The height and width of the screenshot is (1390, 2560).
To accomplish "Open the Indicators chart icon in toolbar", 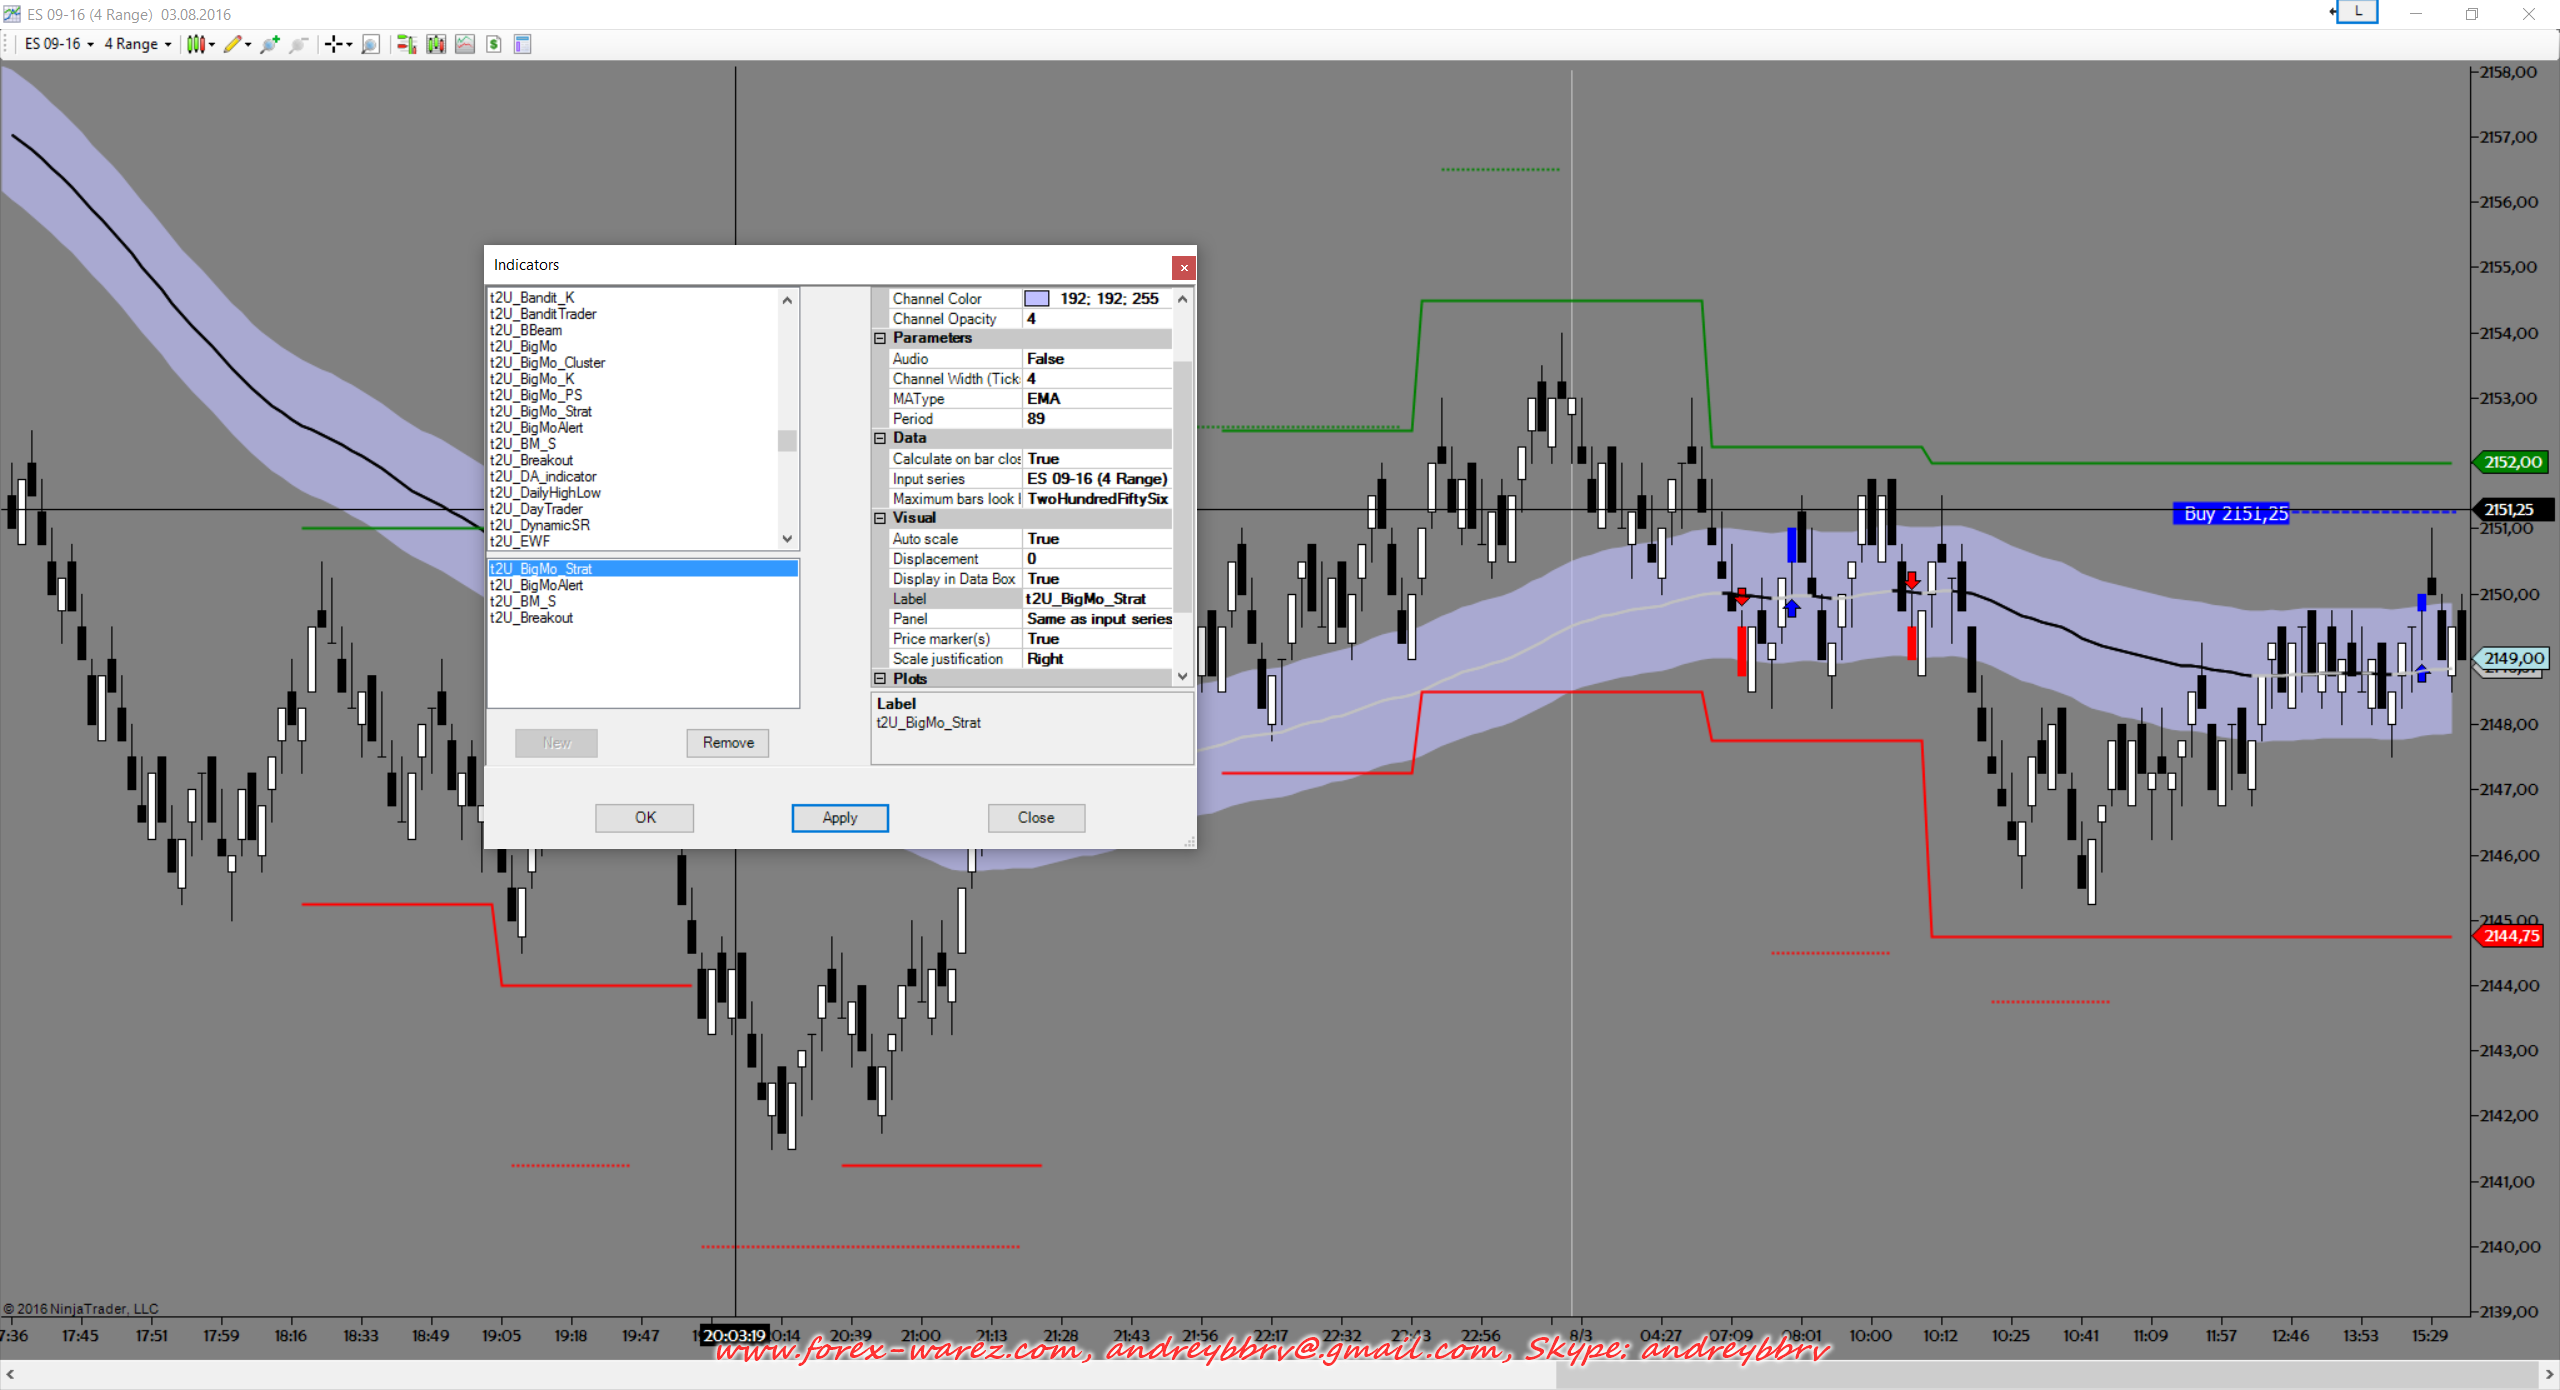I will point(465,44).
